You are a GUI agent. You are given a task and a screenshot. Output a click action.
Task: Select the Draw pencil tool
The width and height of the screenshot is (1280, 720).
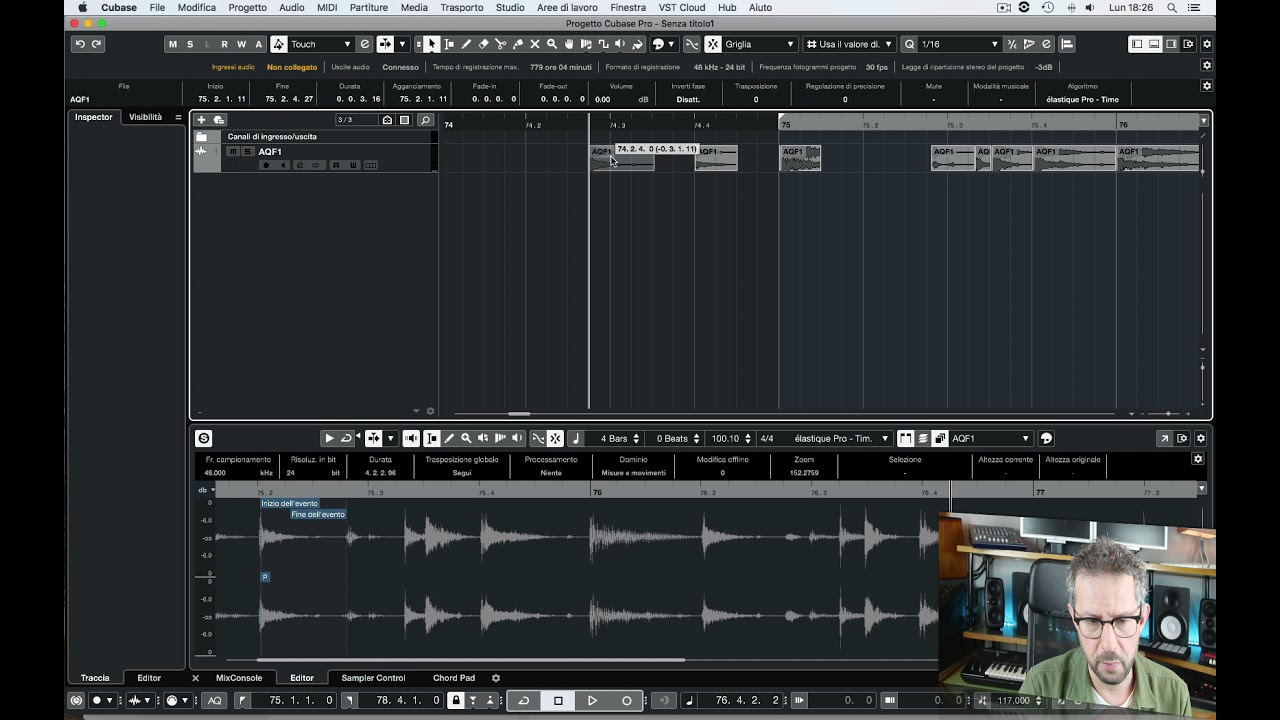click(466, 44)
